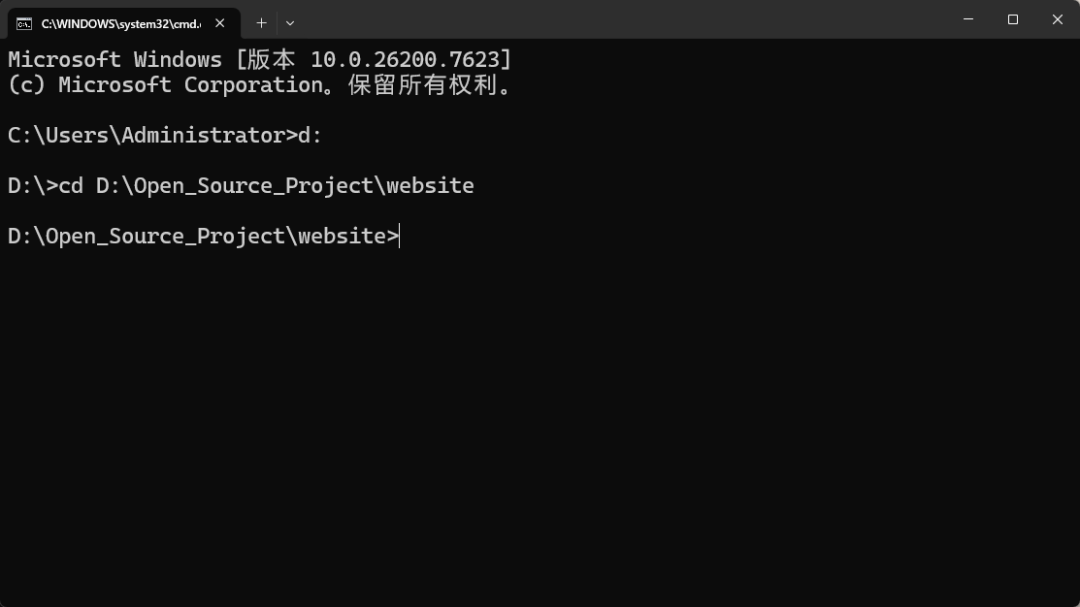
Task: Maximize the terminal window
Action: click(1013, 20)
